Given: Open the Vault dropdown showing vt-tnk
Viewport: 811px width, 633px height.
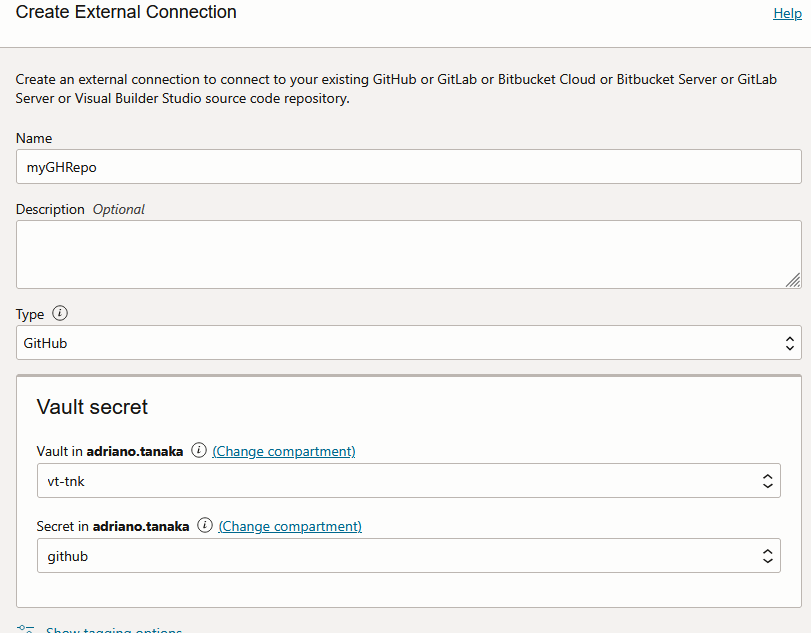Looking at the screenshot, I should [x=409, y=480].
